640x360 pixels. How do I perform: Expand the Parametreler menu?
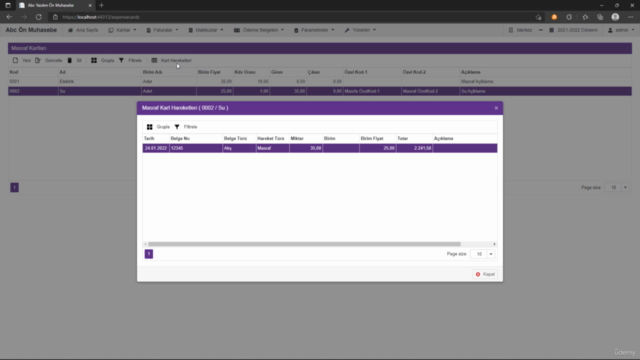pyautogui.click(x=314, y=30)
